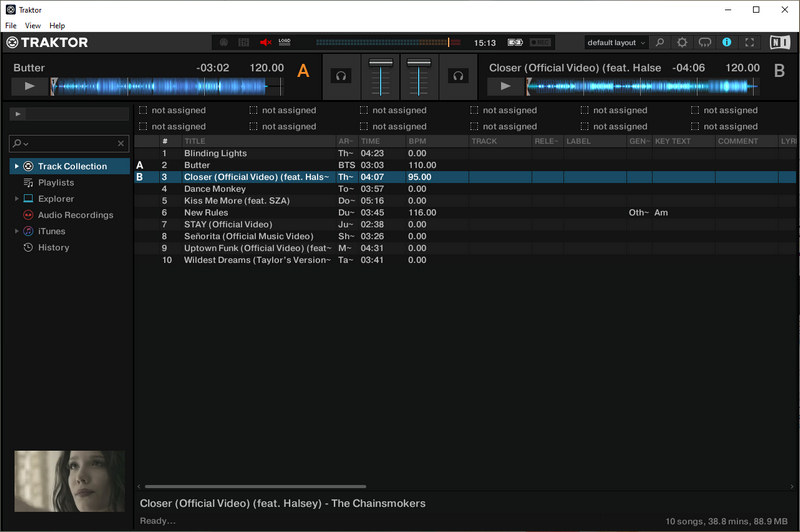
Task: Click the MIDI controller indicator icon
Action: 244,42
